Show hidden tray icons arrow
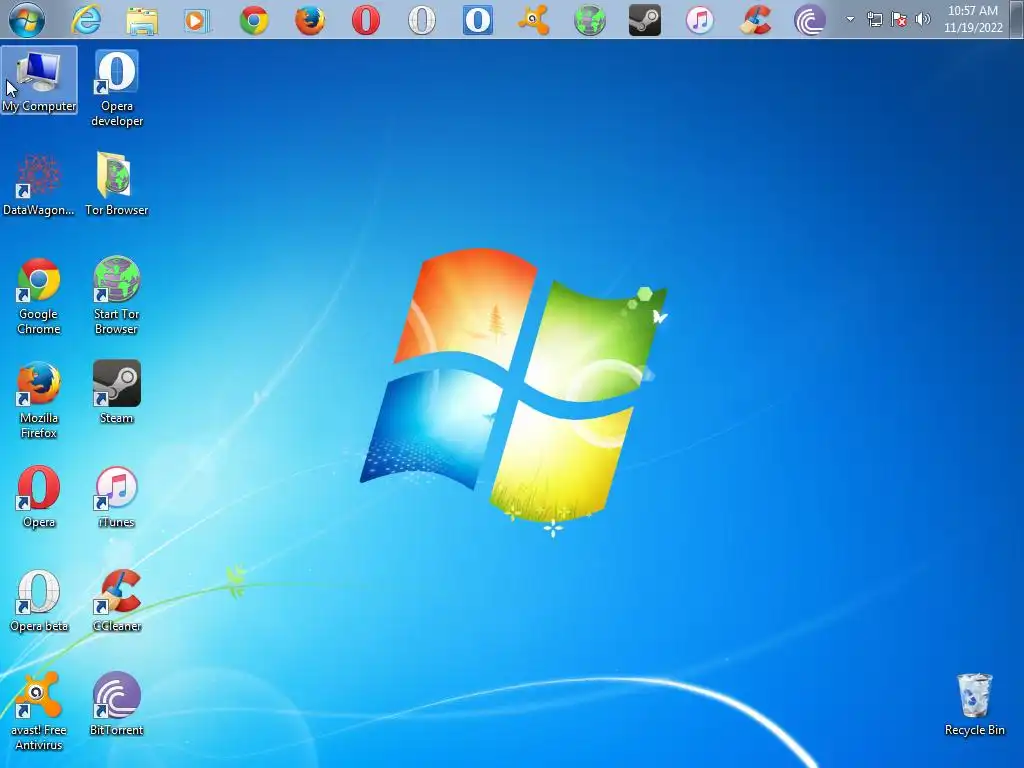The width and height of the screenshot is (1024, 768). click(850, 20)
